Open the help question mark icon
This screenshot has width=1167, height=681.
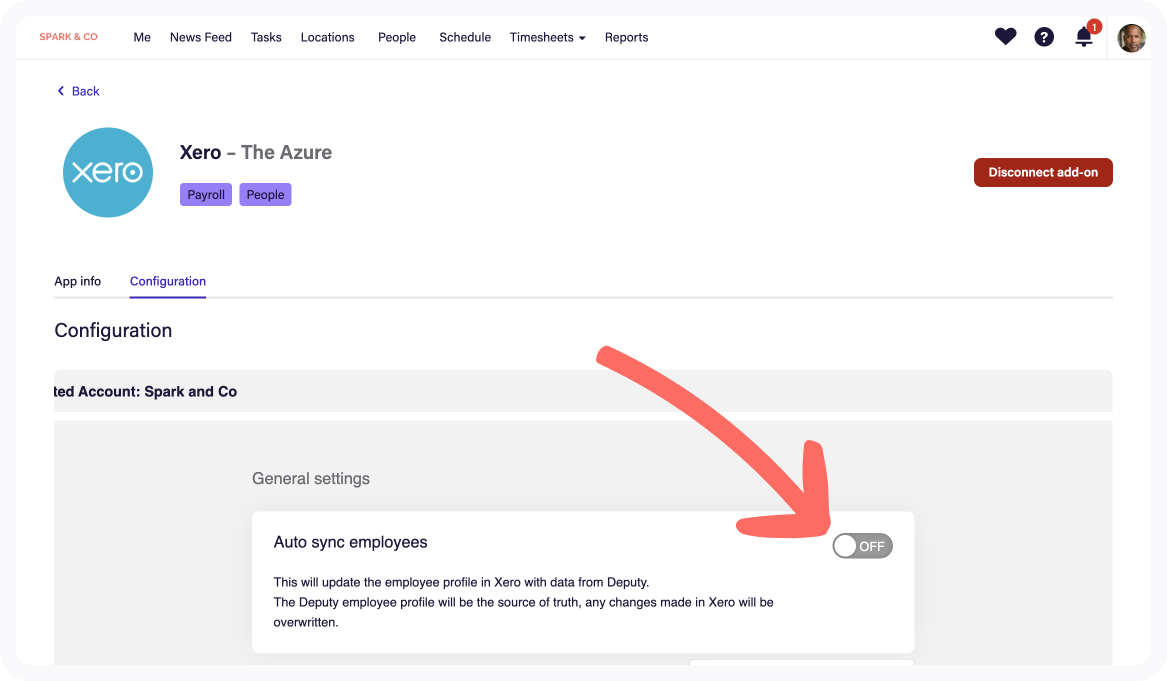pos(1044,37)
